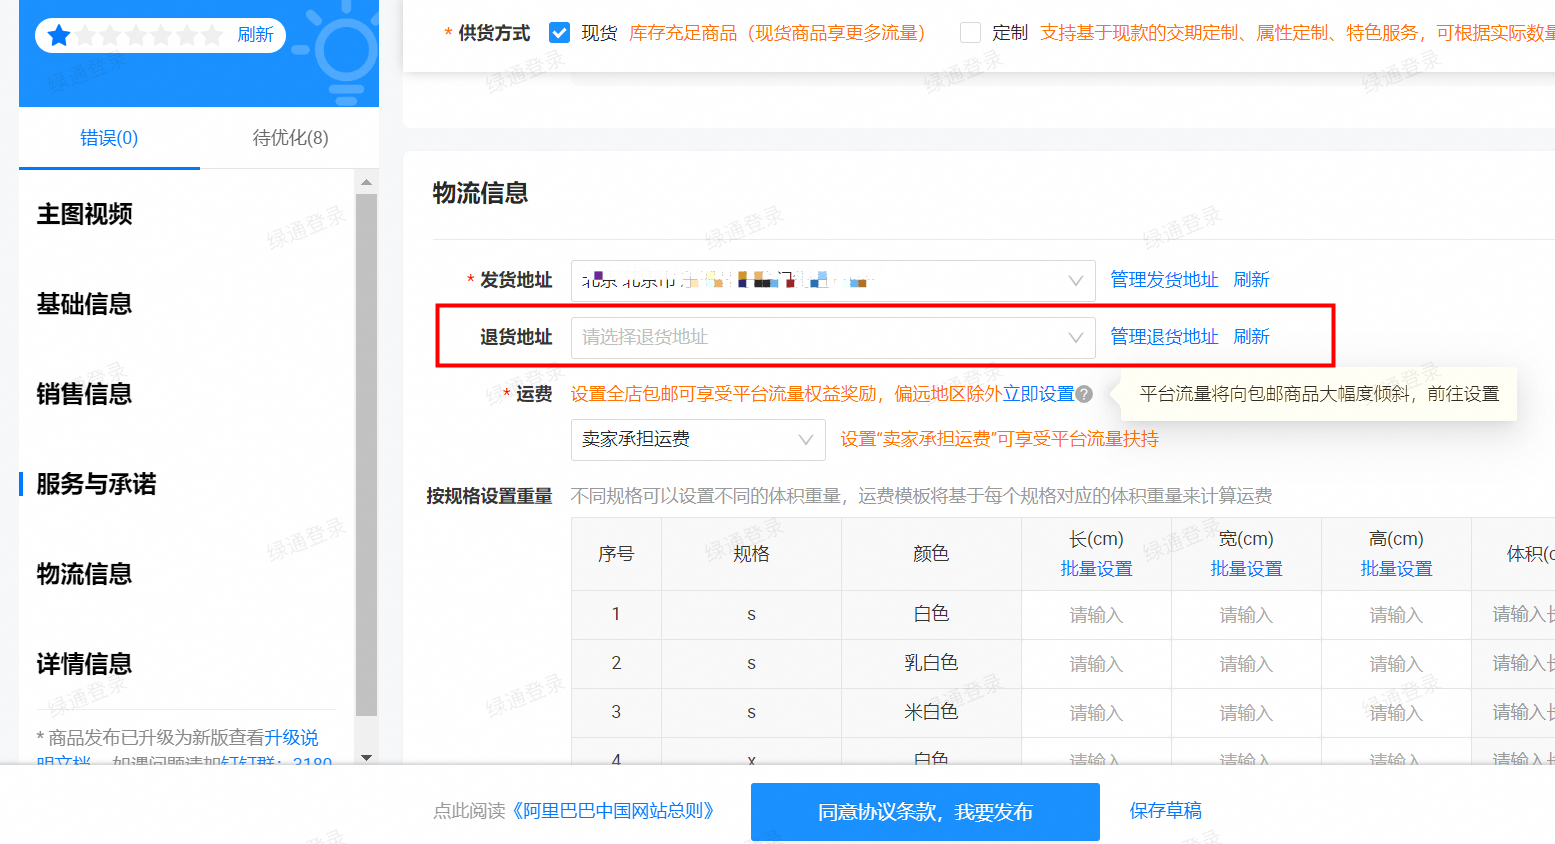Click the 宽(cm) input for row 1
1555x844 pixels.
(1246, 615)
